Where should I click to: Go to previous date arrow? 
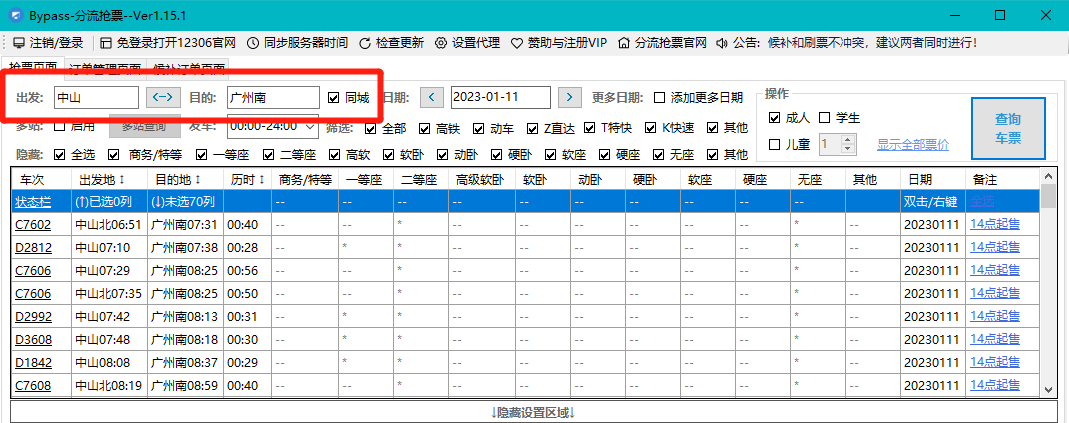430,97
